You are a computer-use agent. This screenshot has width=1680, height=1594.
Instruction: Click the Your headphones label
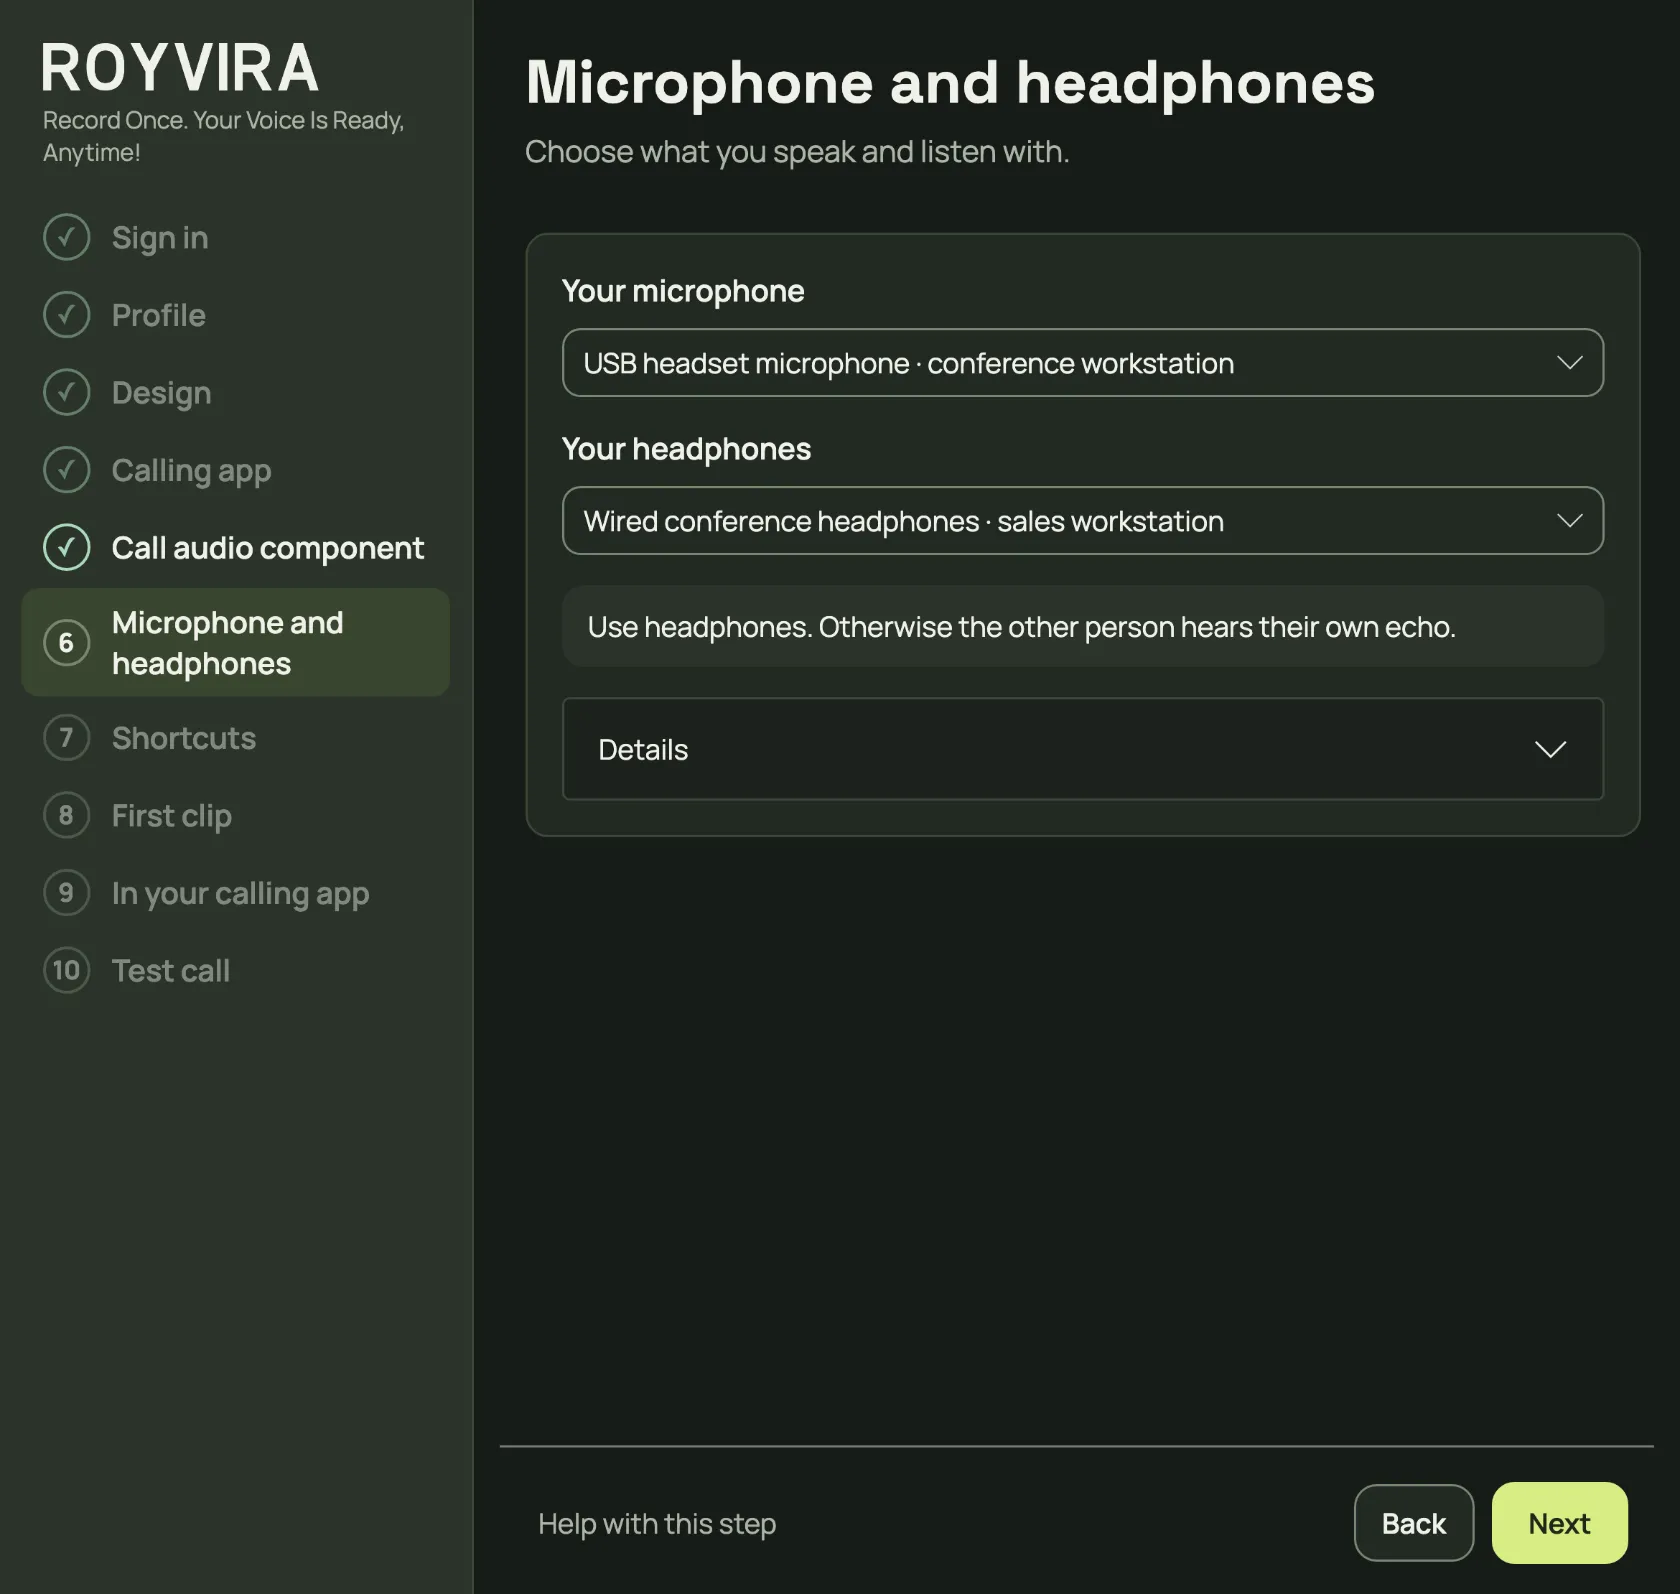[686, 449]
